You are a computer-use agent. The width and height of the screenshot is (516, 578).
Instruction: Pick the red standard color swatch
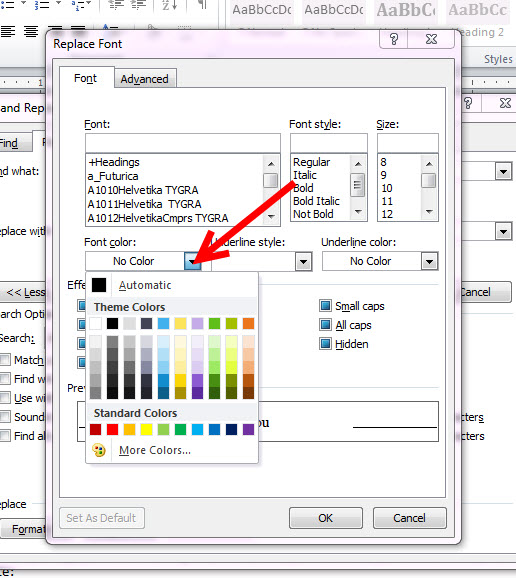pyautogui.click(x=112, y=429)
